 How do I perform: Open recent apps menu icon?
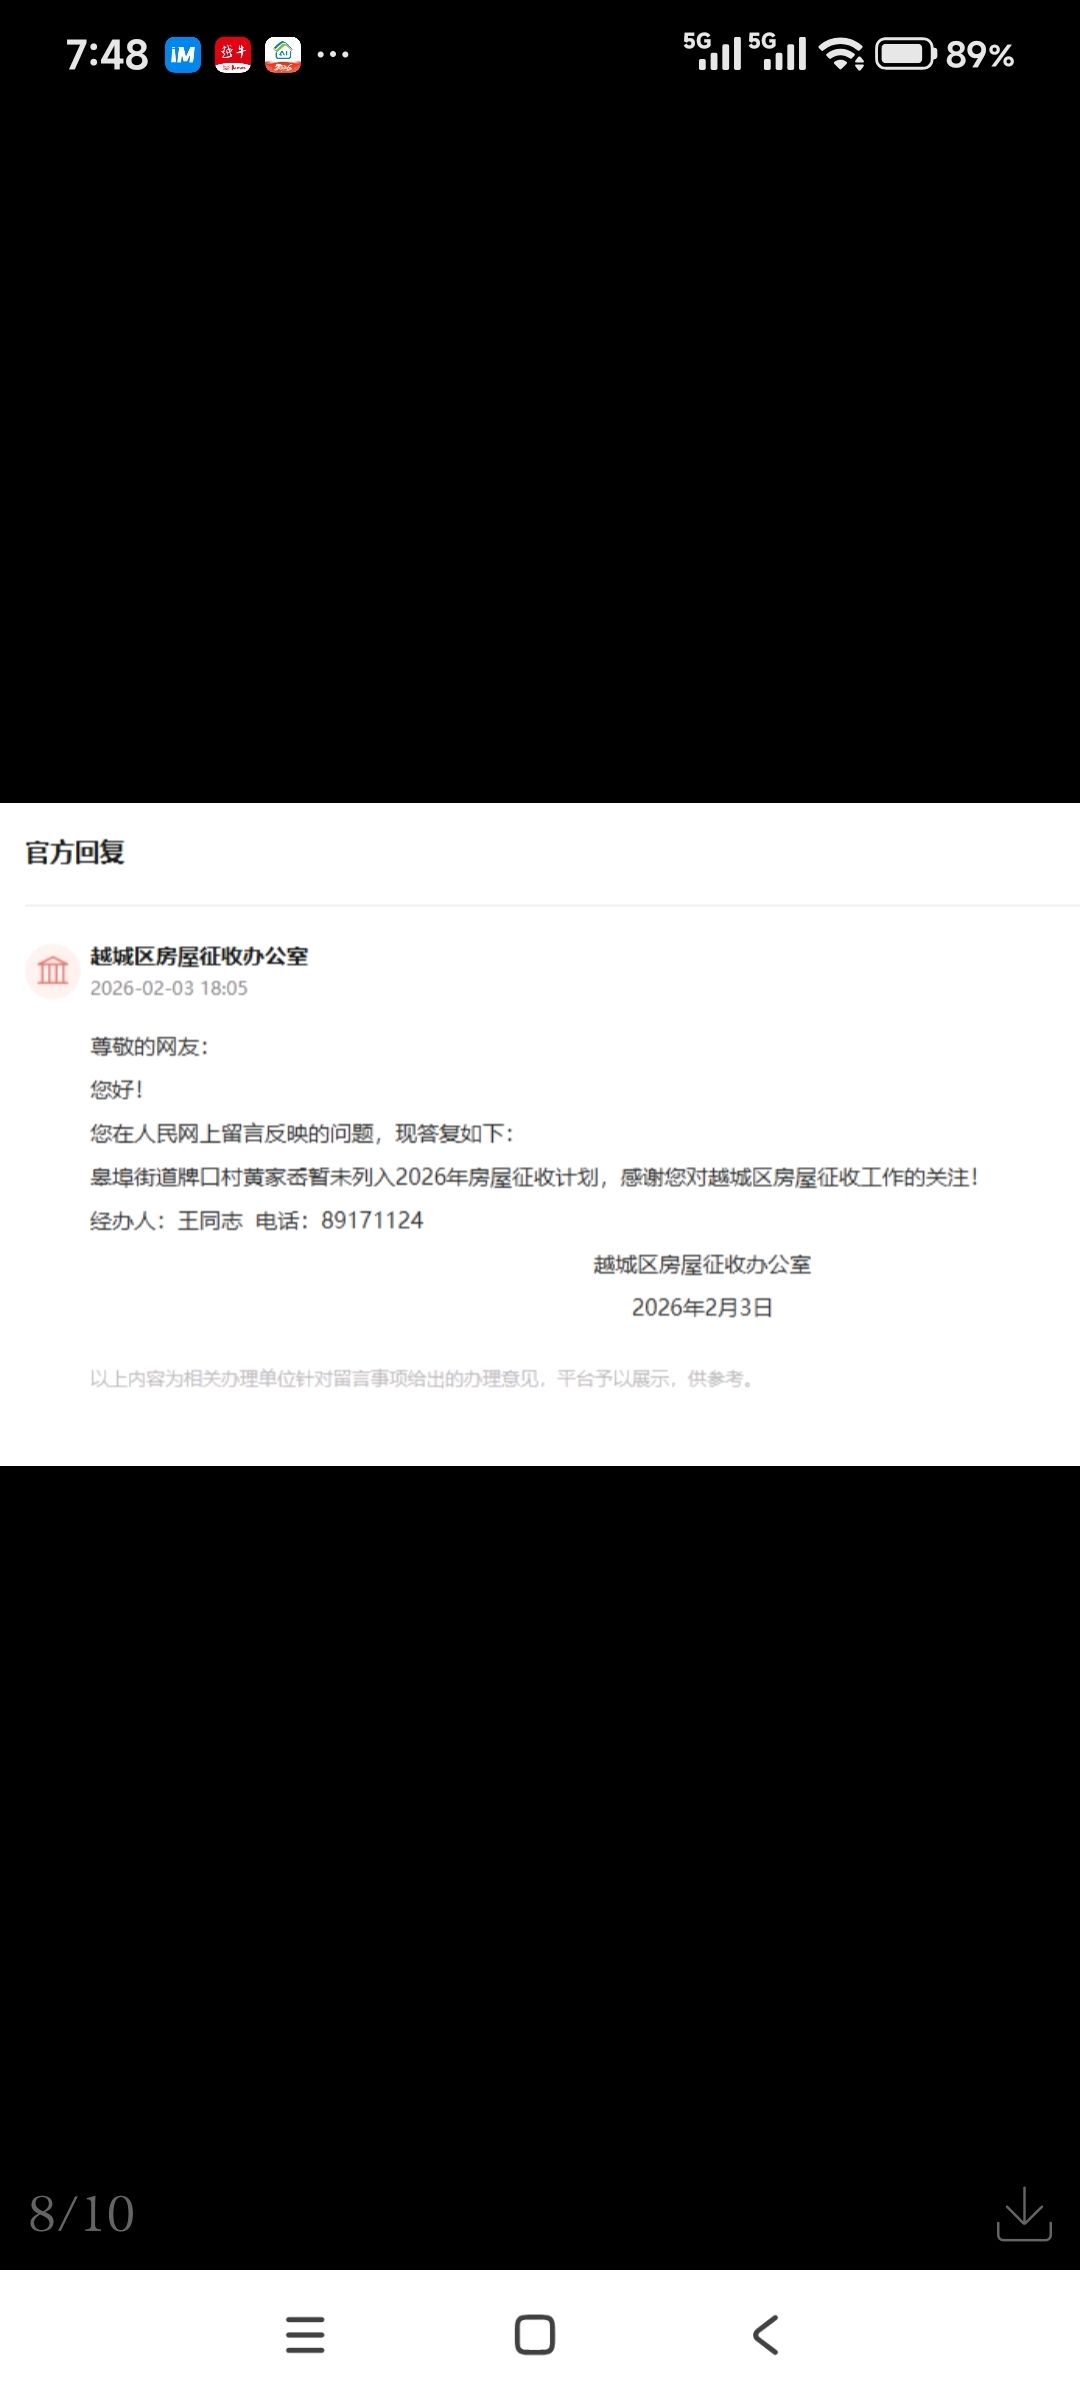click(305, 2335)
